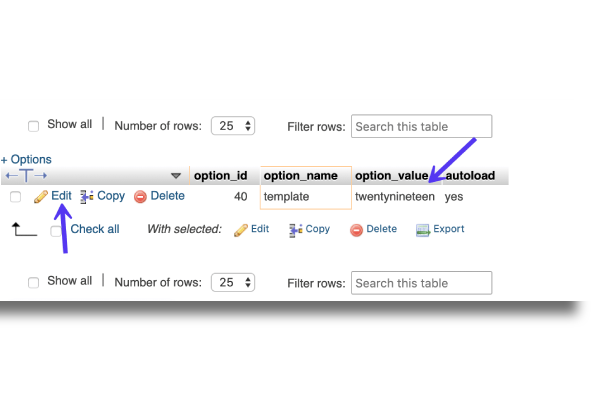Open the bottom Number of rows dropdown
Screen dimensions: 600x400
(x=233, y=282)
